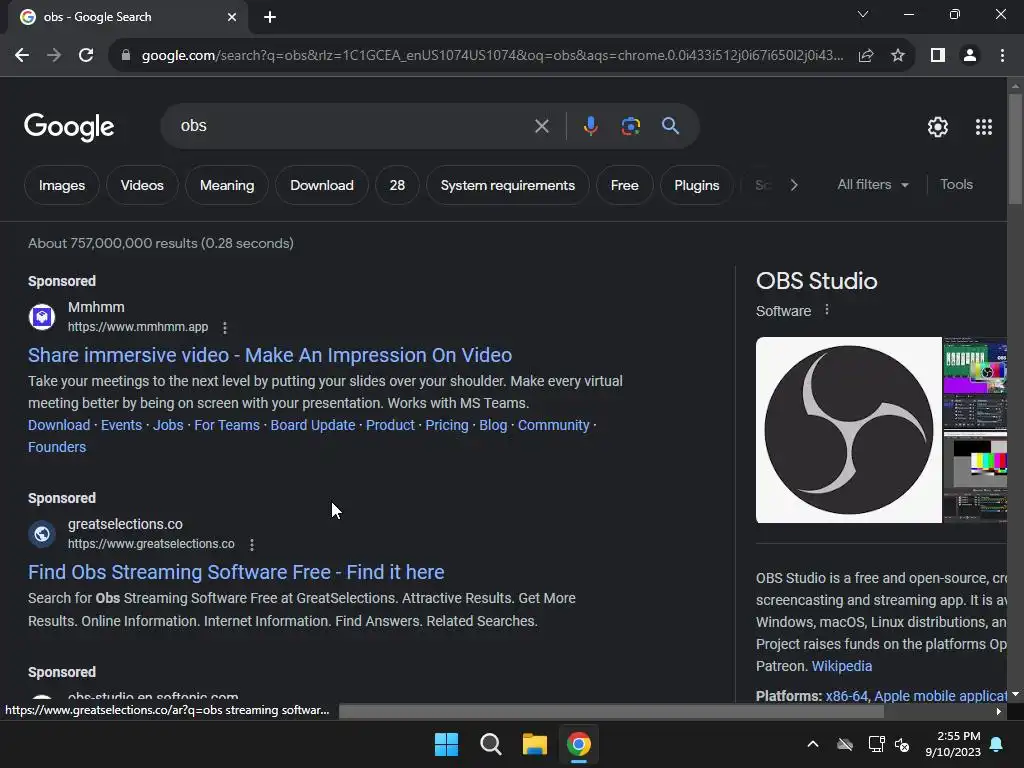Open Mmhmm Jobs sitelink
The image size is (1024, 768).
168,425
